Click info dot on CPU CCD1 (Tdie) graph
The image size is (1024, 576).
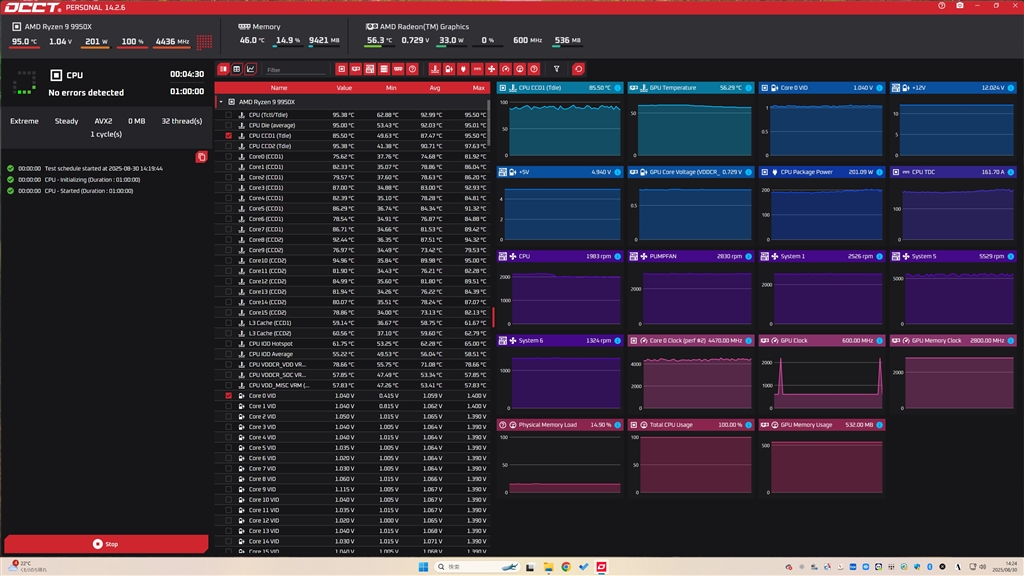[x=618, y=88]
